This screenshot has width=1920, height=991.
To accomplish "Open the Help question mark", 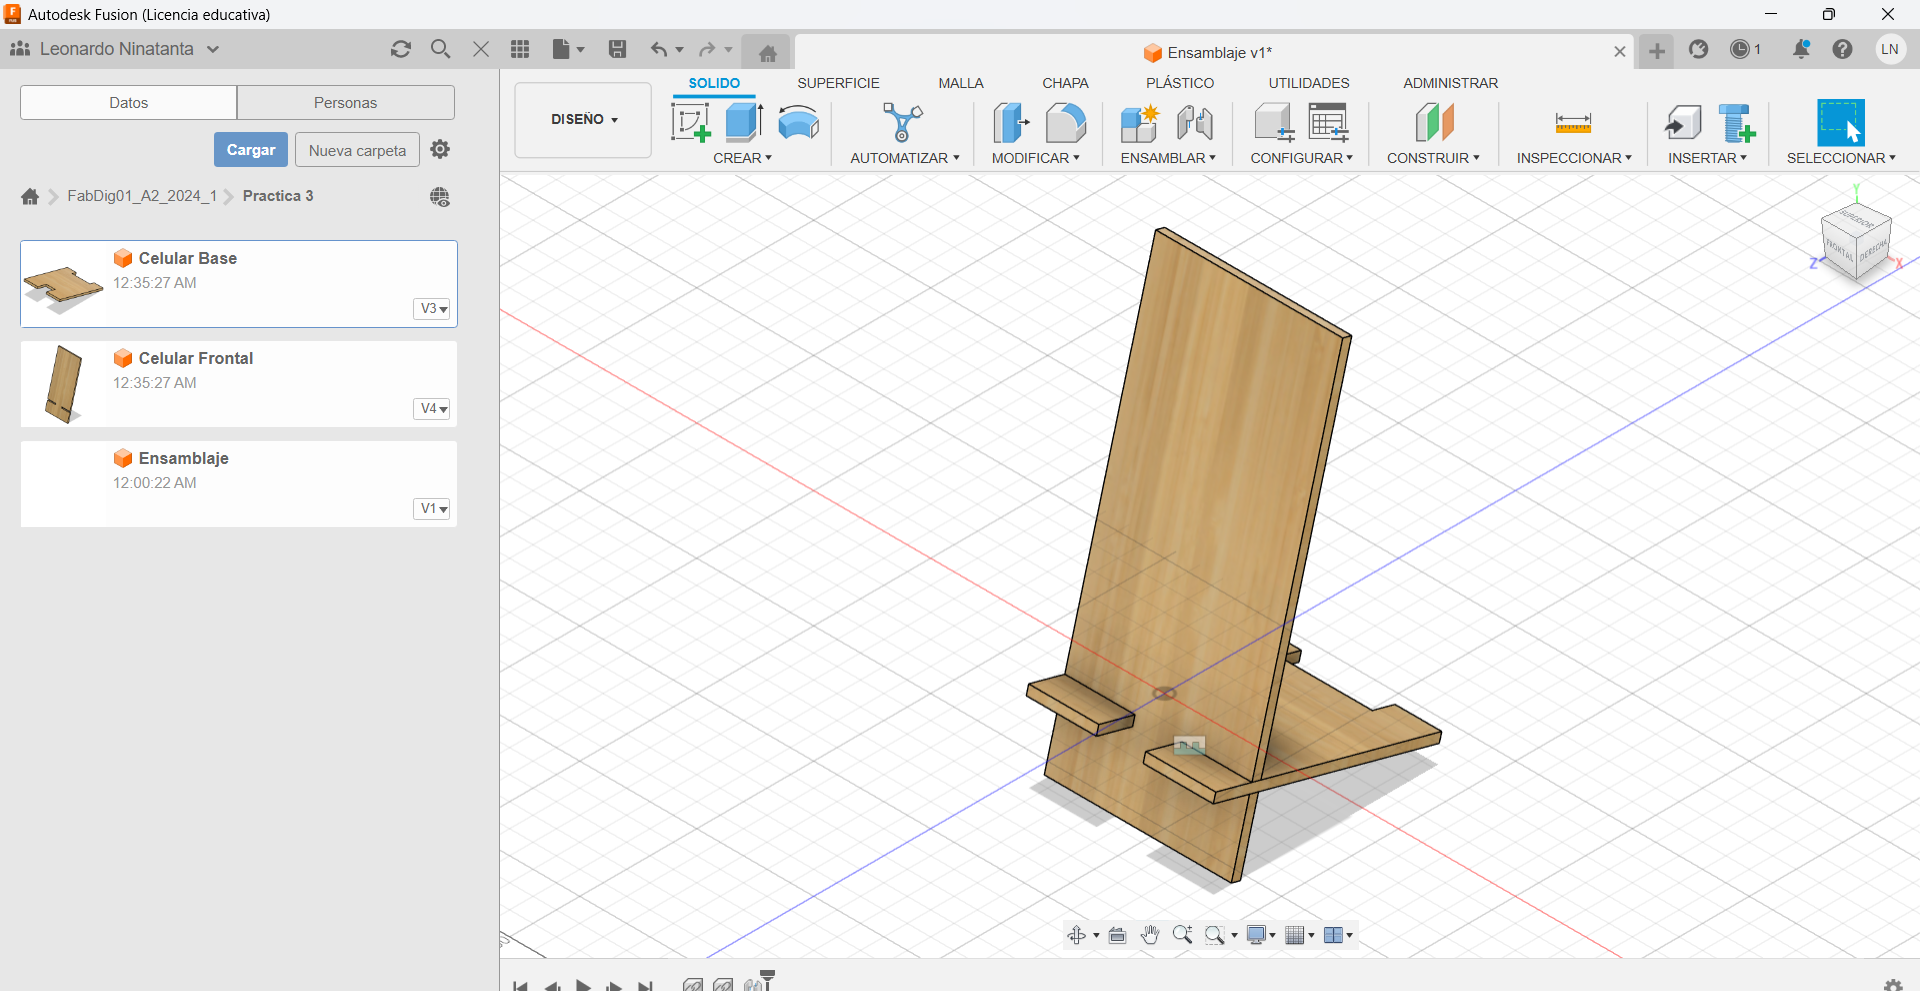I will [x=1843, y=49].
